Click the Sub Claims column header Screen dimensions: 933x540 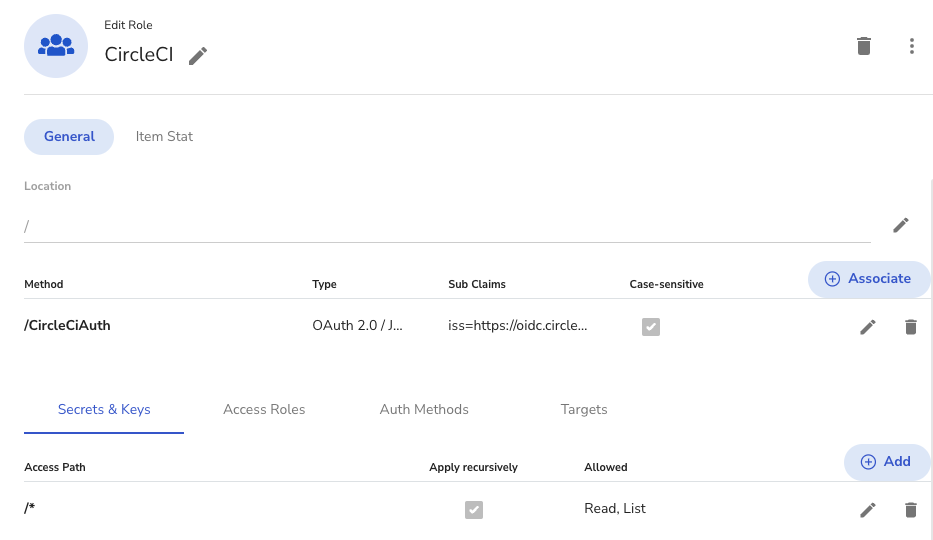[477, 284]
